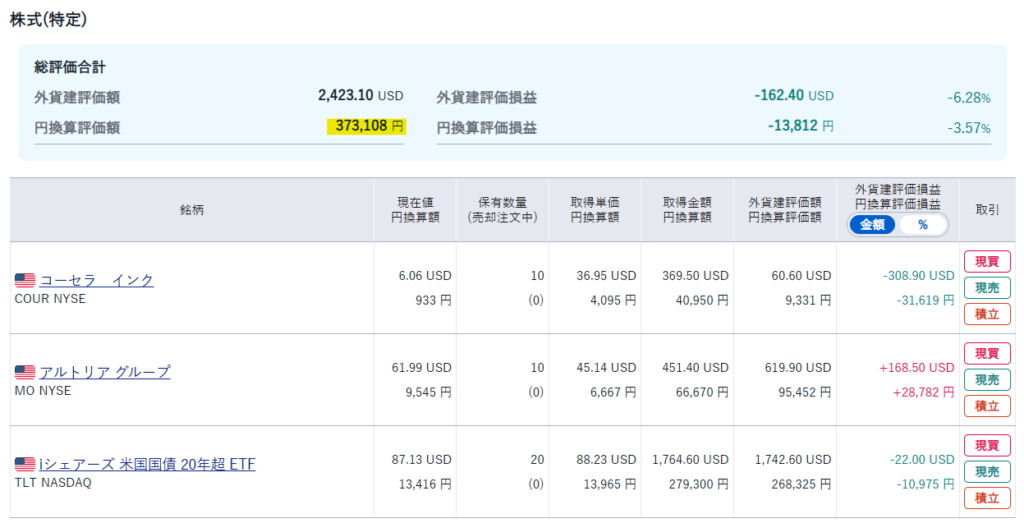
Task: Click the 銘柄 column header
Action: click(x=192, y=210)
